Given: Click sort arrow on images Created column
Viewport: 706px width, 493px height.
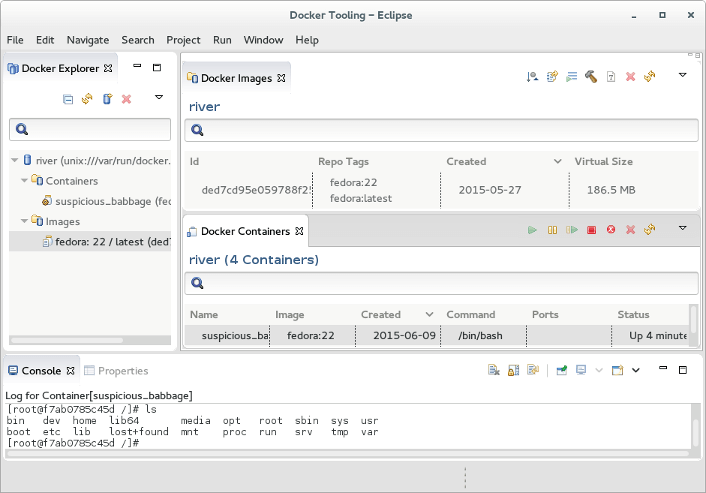Looking at the screenshot, I should pos(557,162).
